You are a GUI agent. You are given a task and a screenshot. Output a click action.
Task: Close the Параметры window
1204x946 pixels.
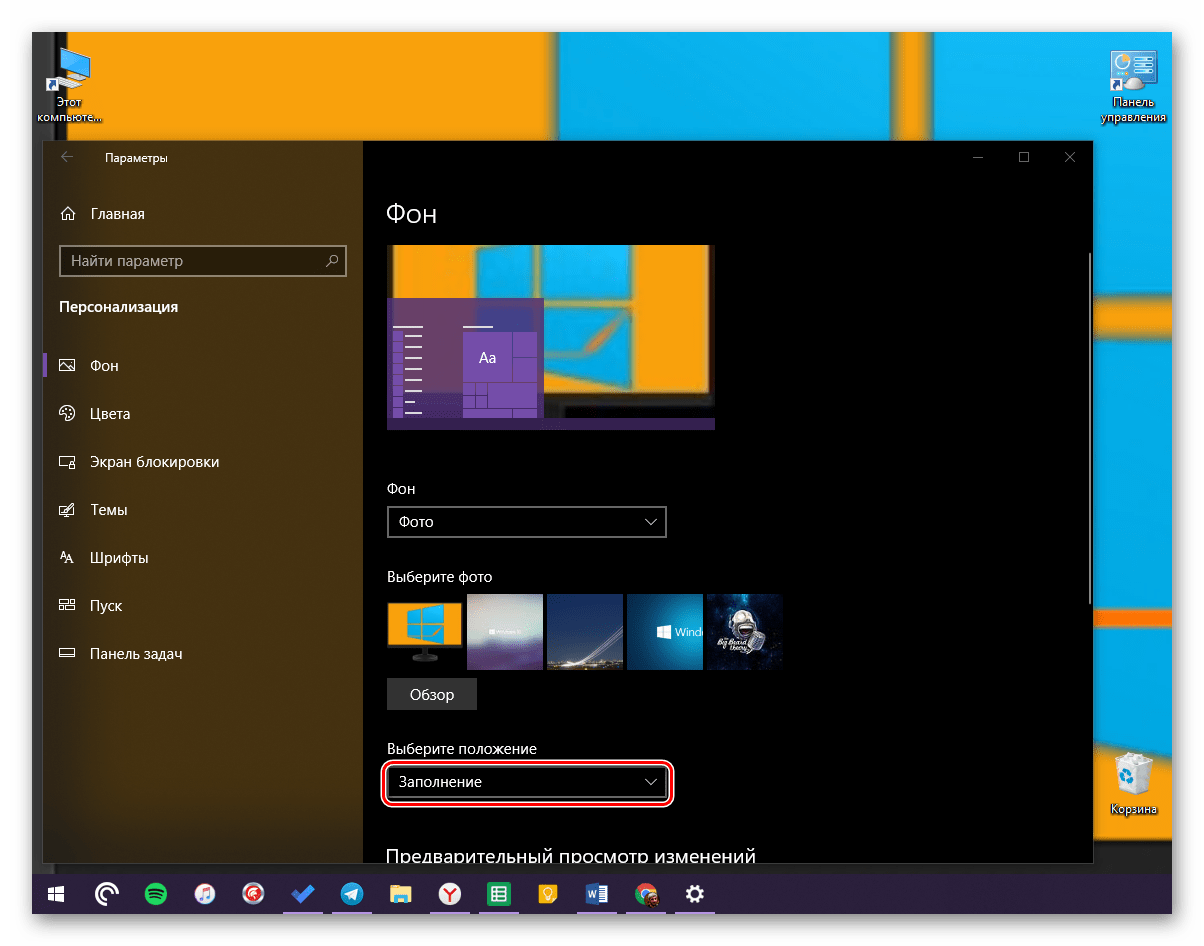tap(1070, 157)
